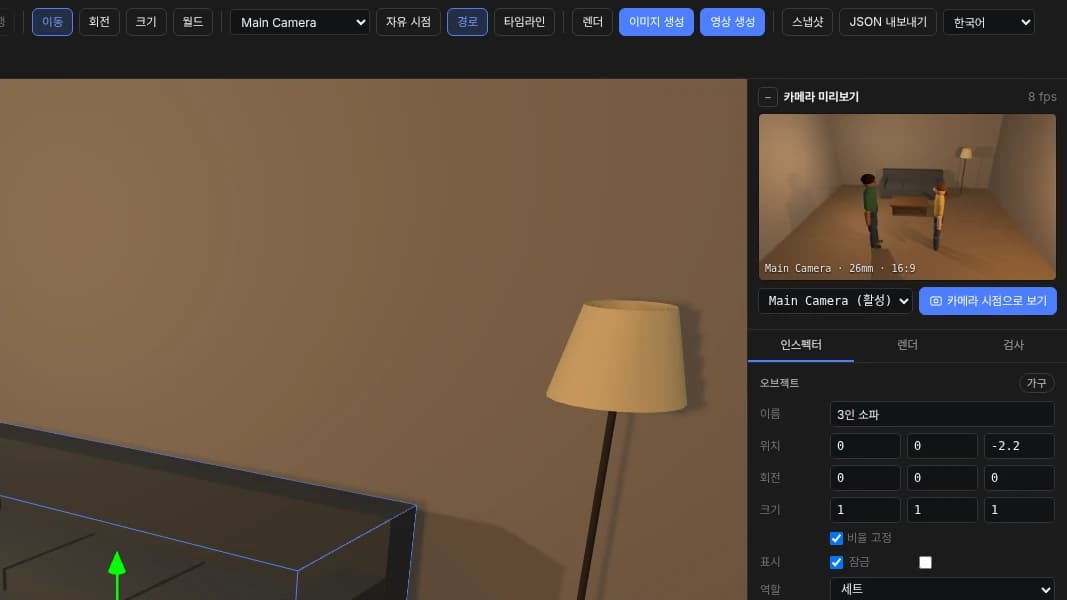This screenshot has height=600, width=1067.
Task: Open the Main Camera dropdown in the toolbar
Action: [300, 22]
